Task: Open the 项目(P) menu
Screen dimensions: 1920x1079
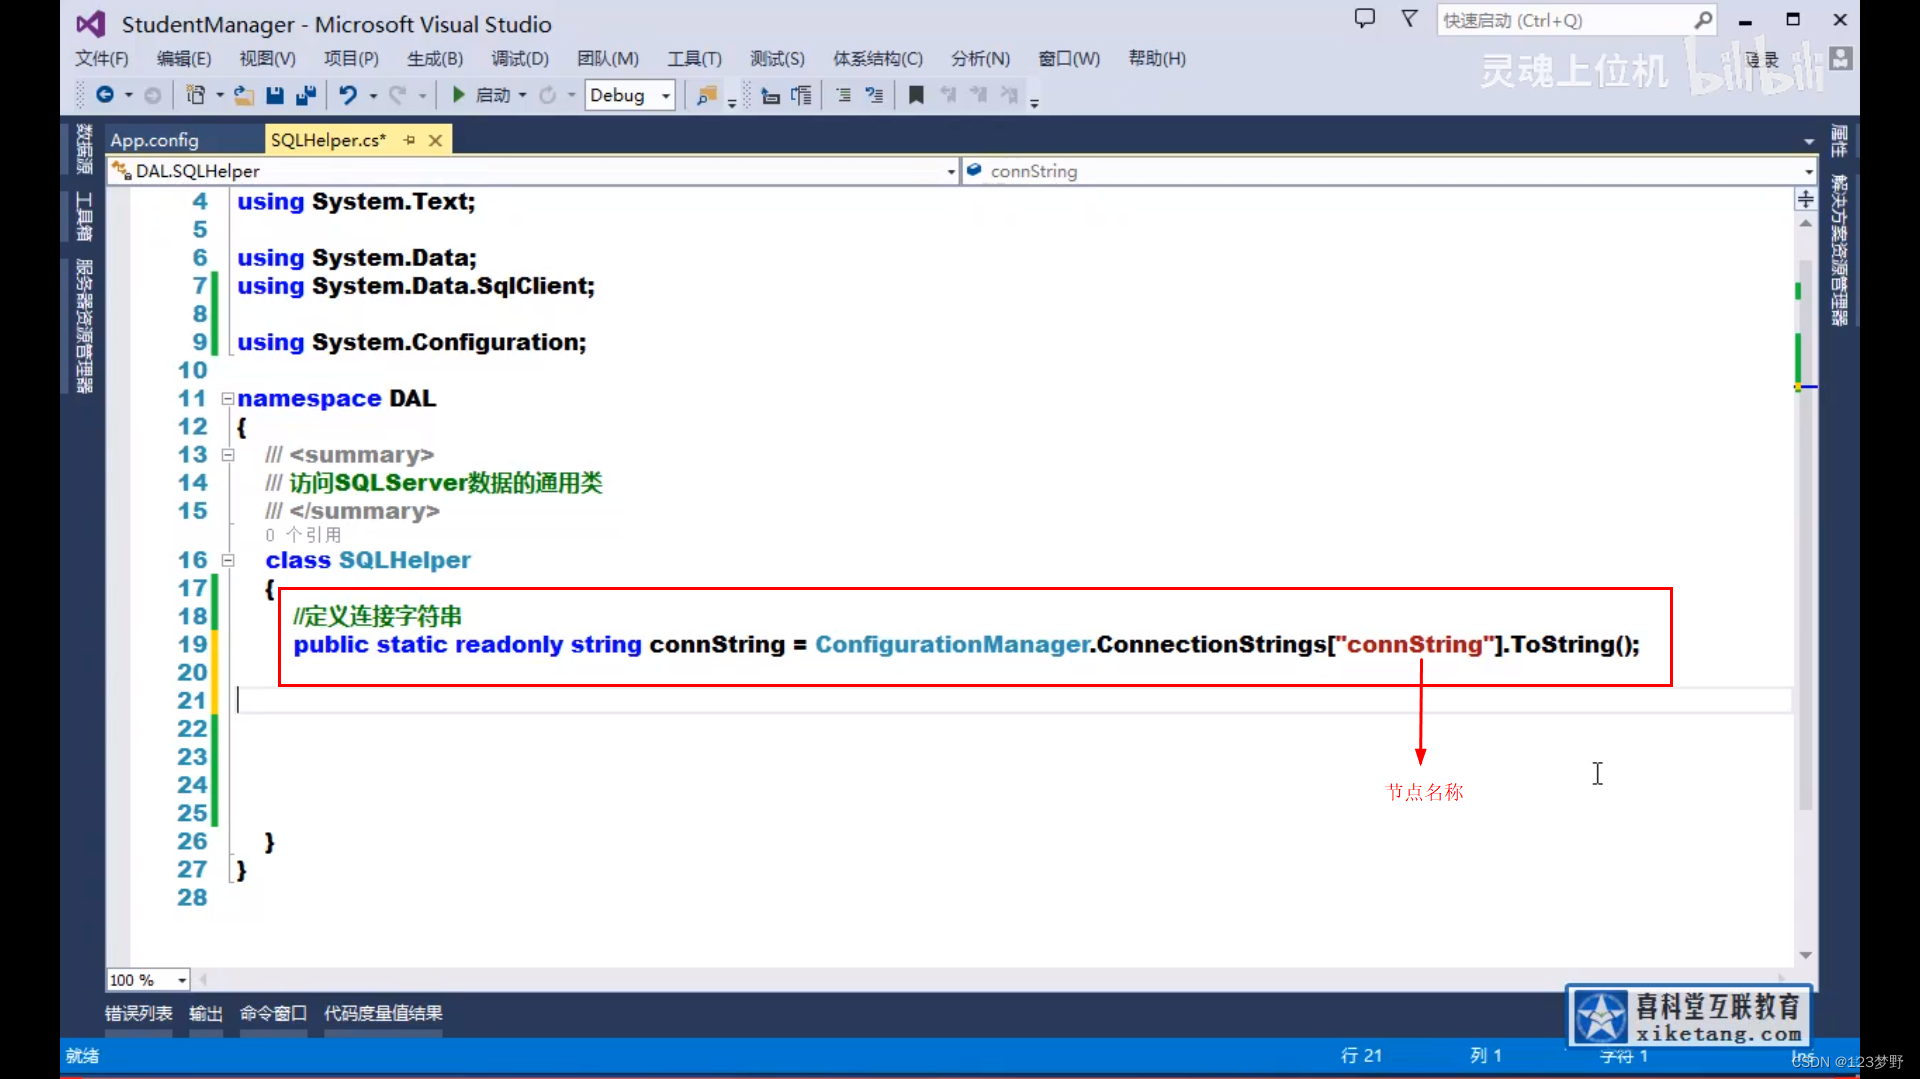Action: [x=351, y=58]
